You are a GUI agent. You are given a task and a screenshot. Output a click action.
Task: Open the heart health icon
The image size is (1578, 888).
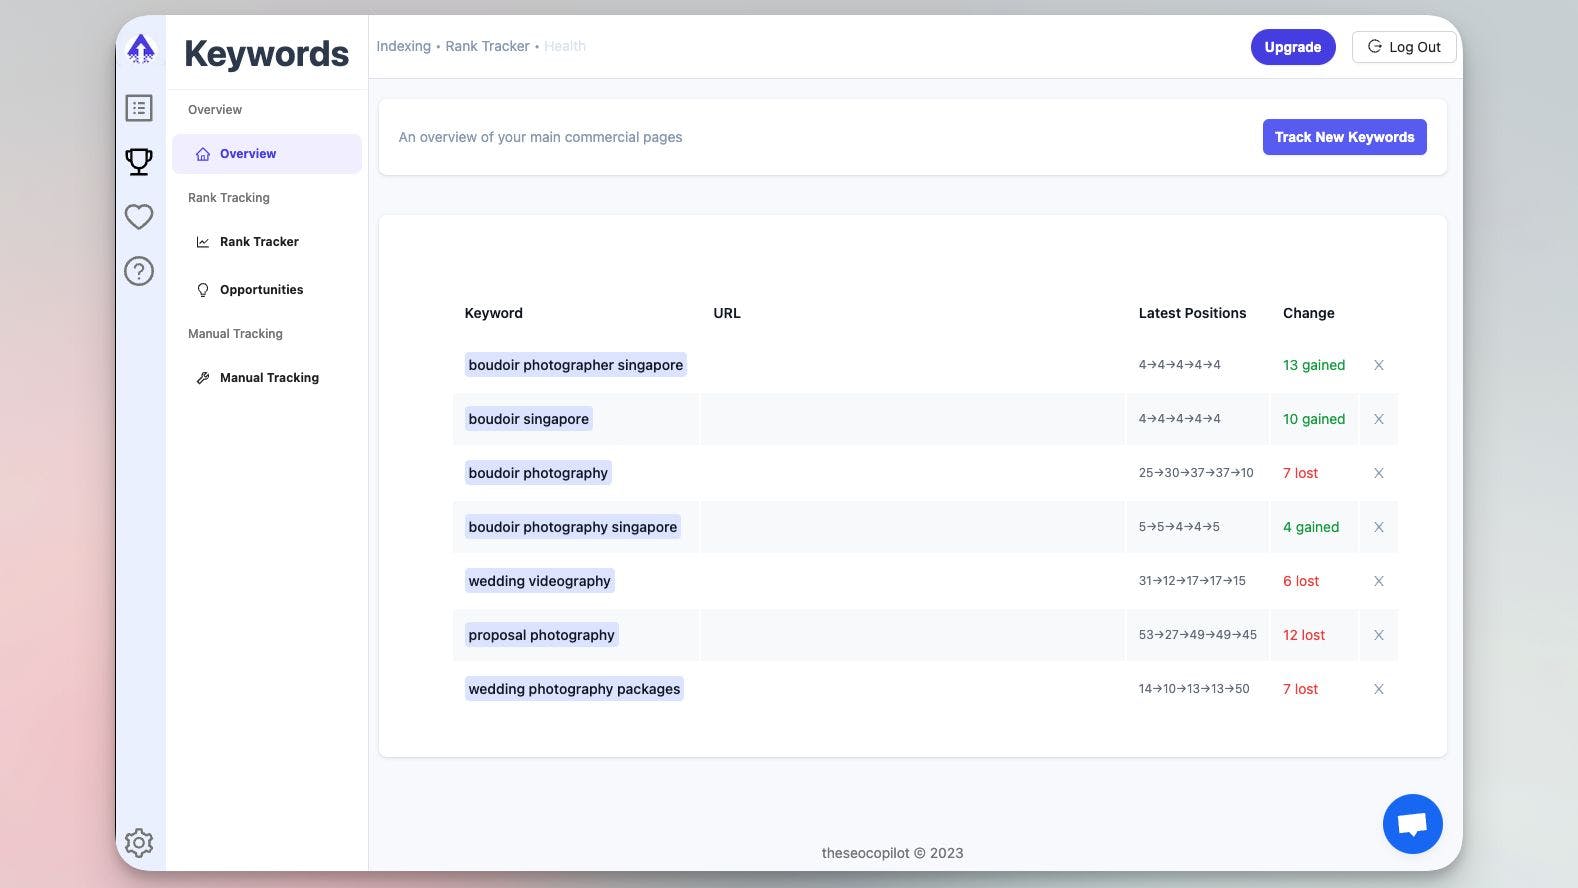[x=139, y=216]
